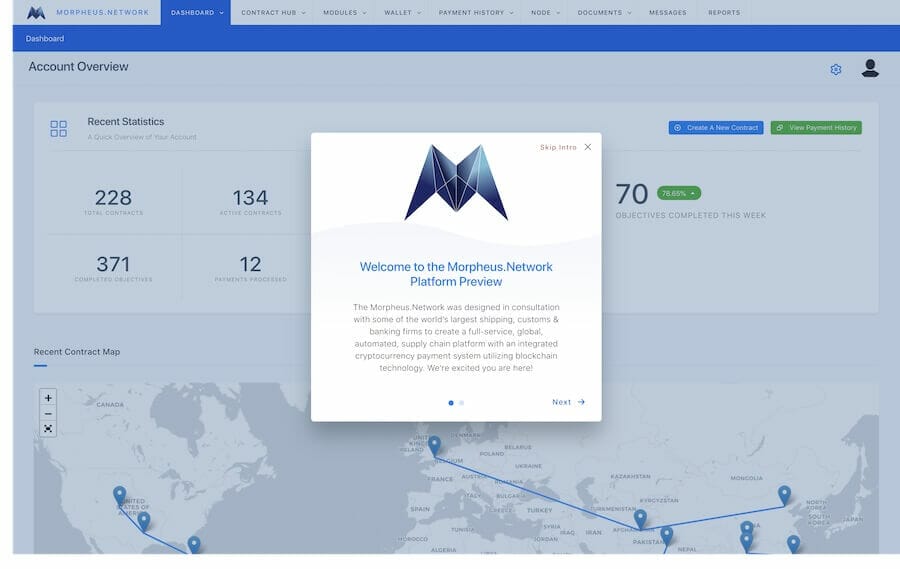Click the map pin over United Kingdom

(434, 444)
